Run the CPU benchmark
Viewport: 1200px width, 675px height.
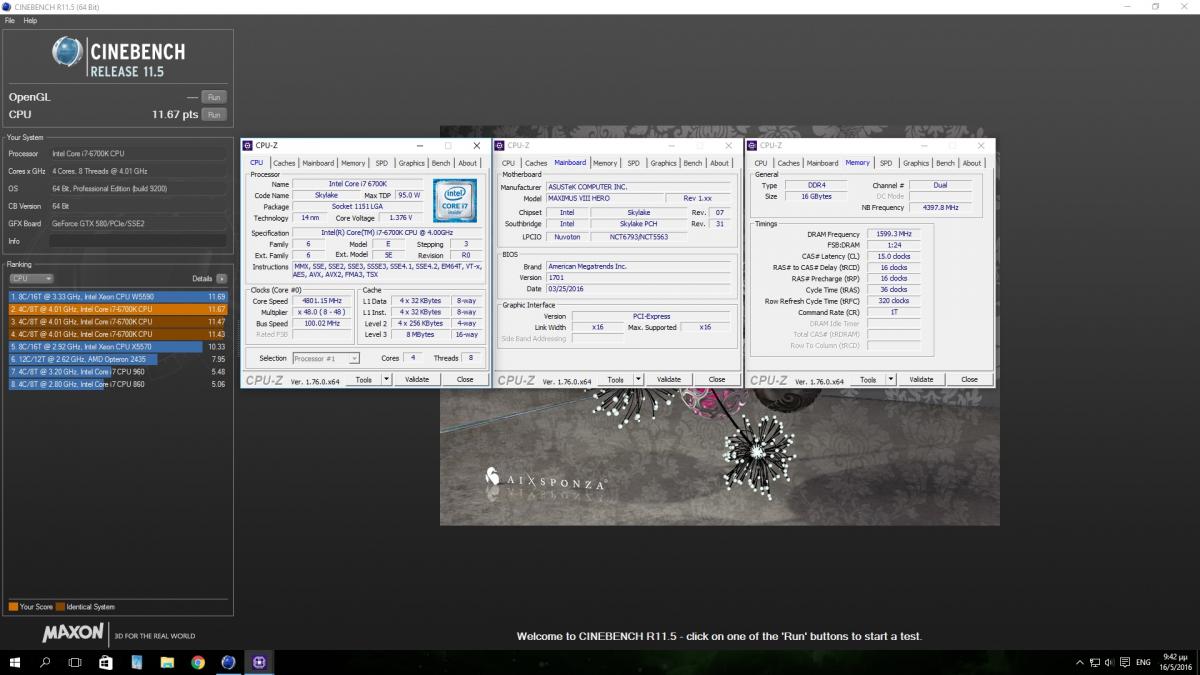[x=214, y=115]
